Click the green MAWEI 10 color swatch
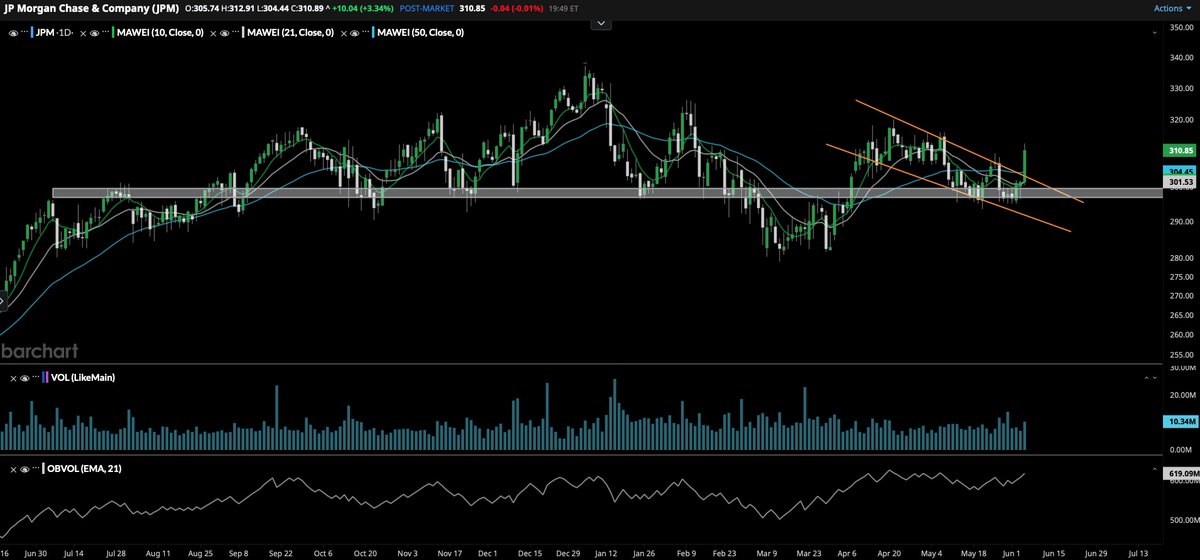 point(113,33)
